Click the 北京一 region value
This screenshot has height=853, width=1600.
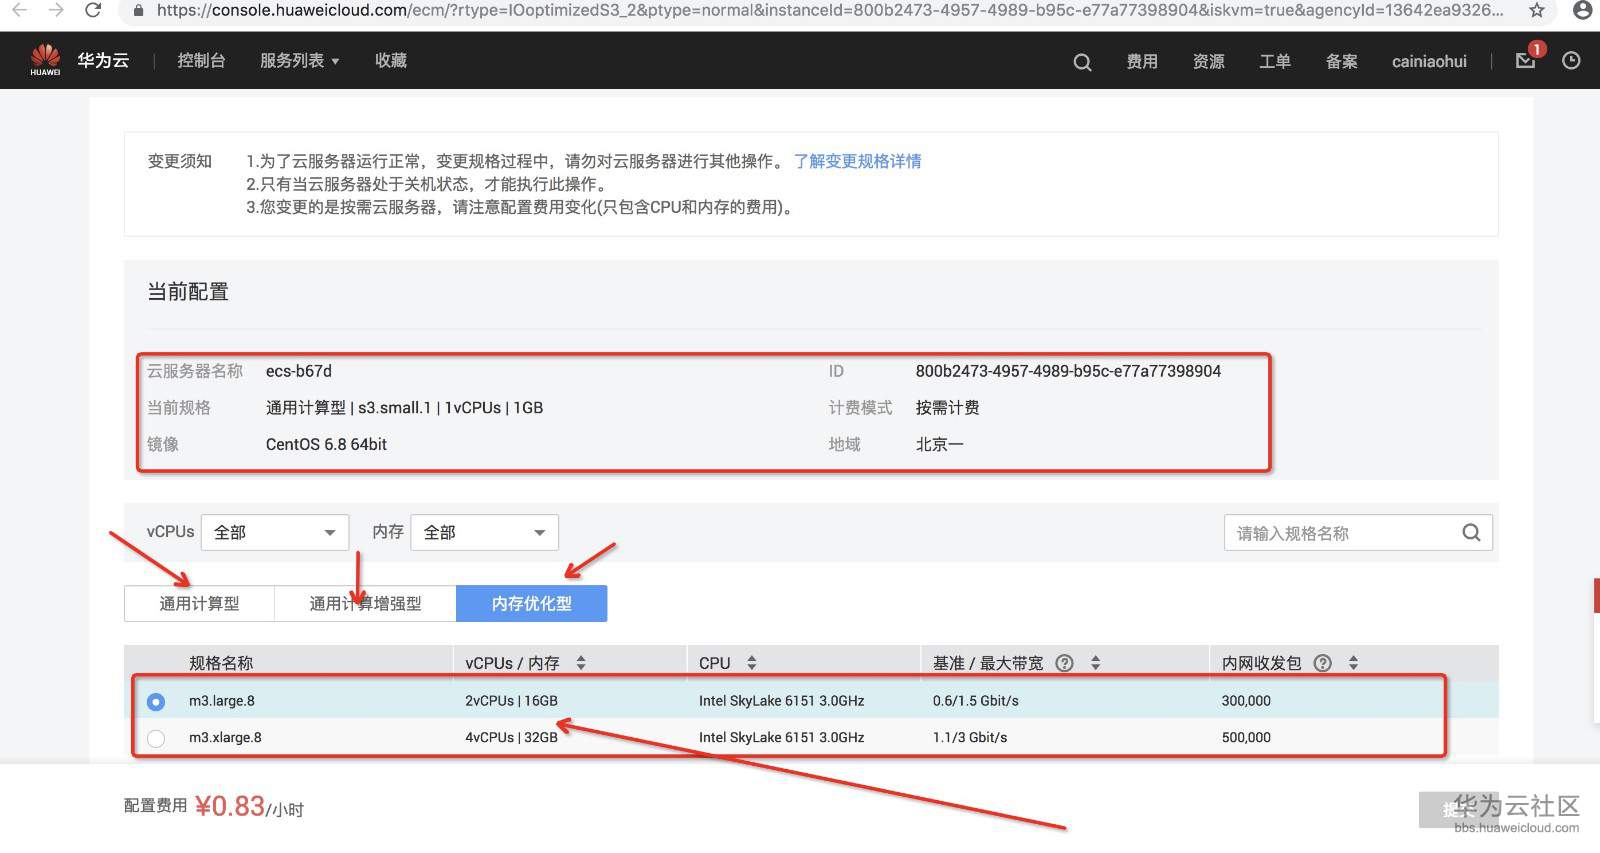[x=939, y=444]
